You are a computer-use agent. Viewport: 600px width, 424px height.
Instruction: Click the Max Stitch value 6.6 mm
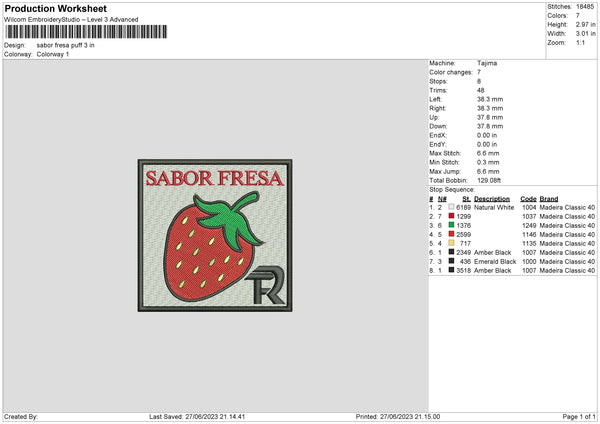(x=488, y=153)
